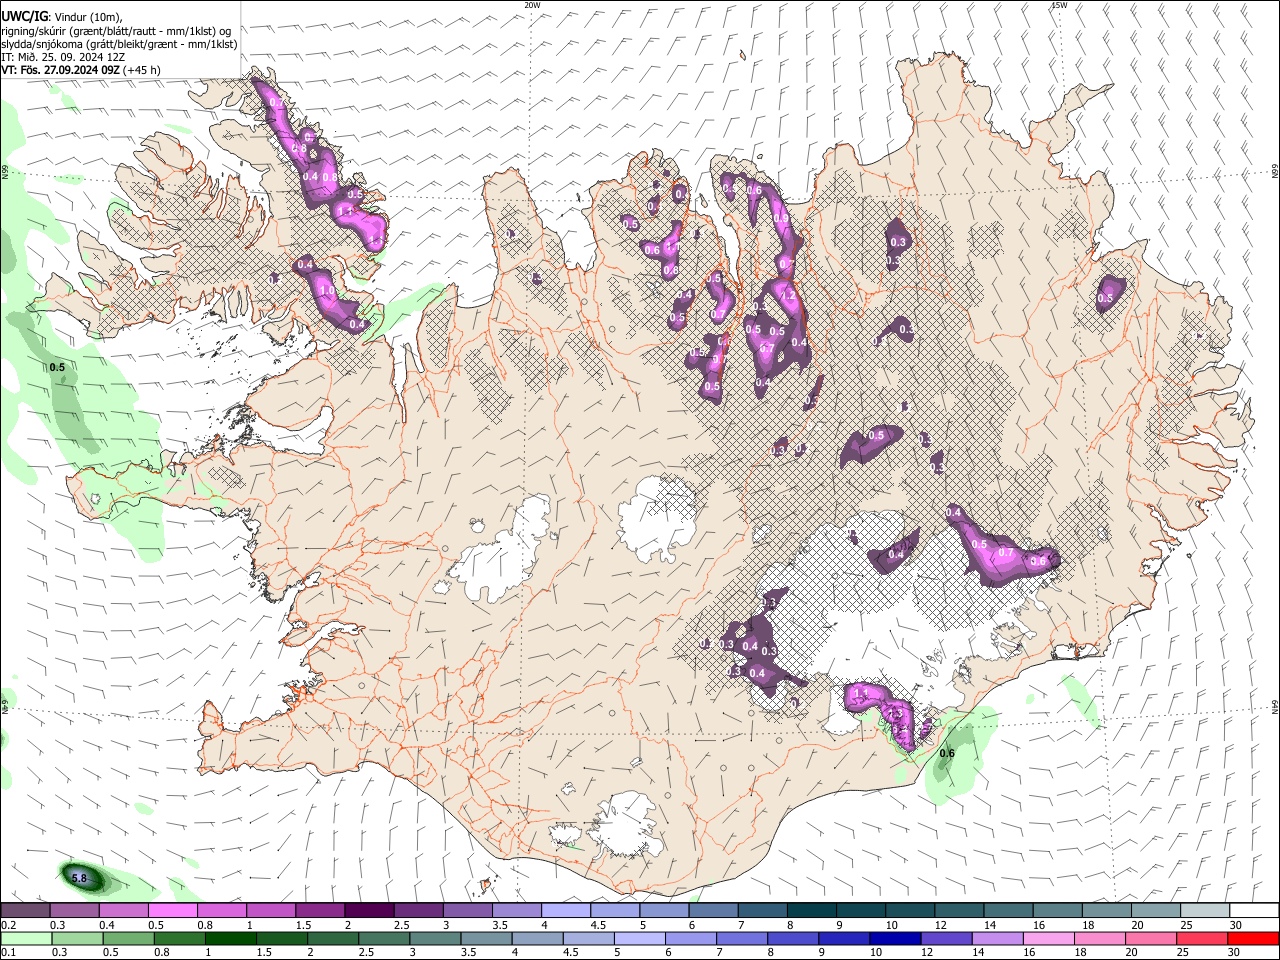Select the light purple 14–16 rain legend swatch
Image resolution: width=1280 pixels, height=960 pixels.
click(997, 938)
